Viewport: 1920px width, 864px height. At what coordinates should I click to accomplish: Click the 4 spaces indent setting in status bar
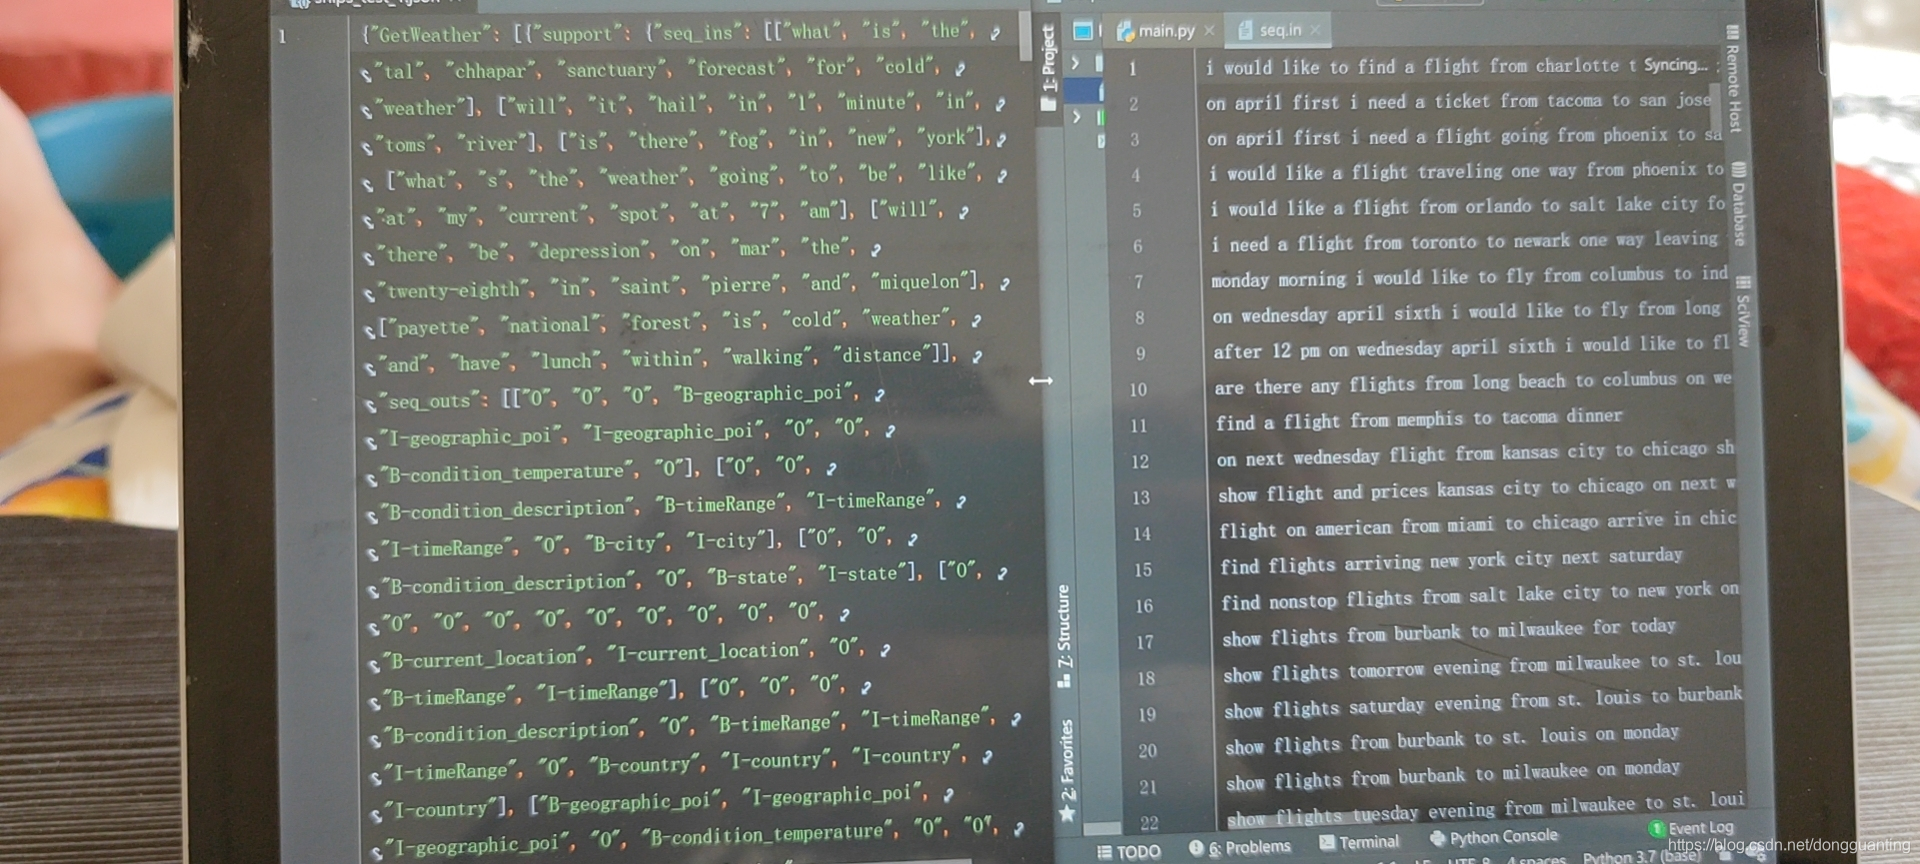coord(1536,860)
